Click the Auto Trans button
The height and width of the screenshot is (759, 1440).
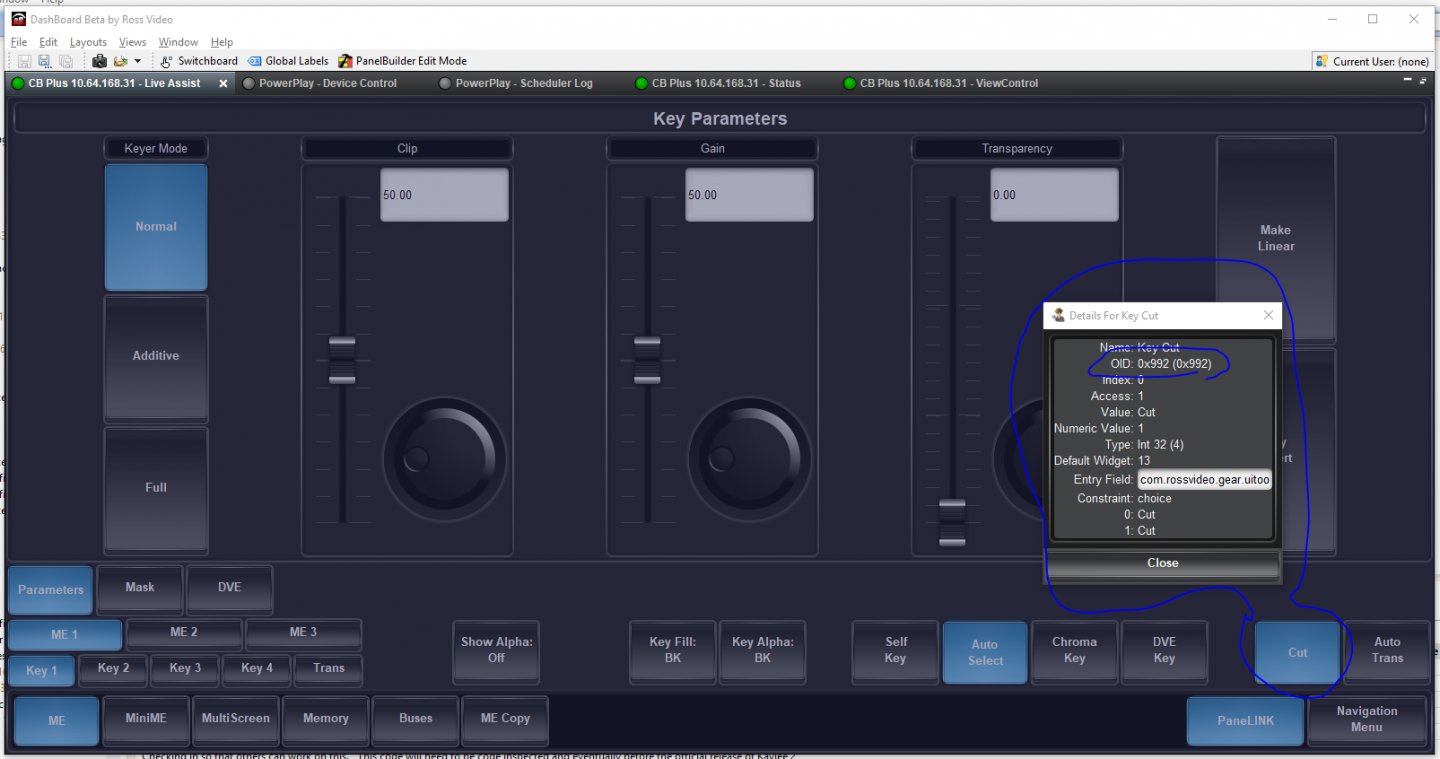[x=1388, y=651]
